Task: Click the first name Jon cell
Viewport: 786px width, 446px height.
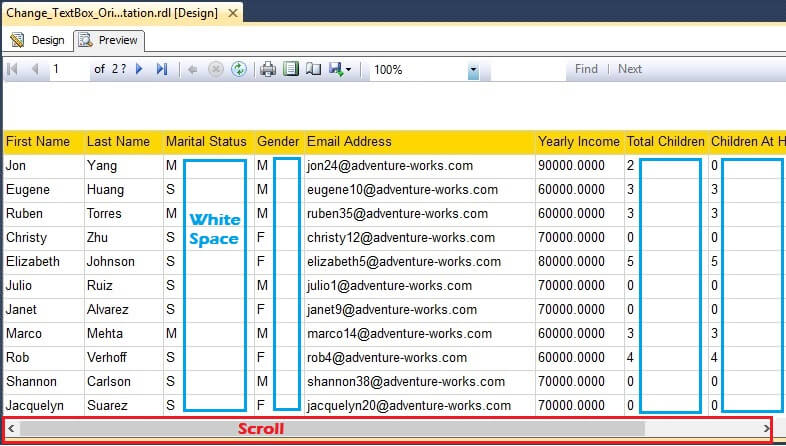Action: 44,166
